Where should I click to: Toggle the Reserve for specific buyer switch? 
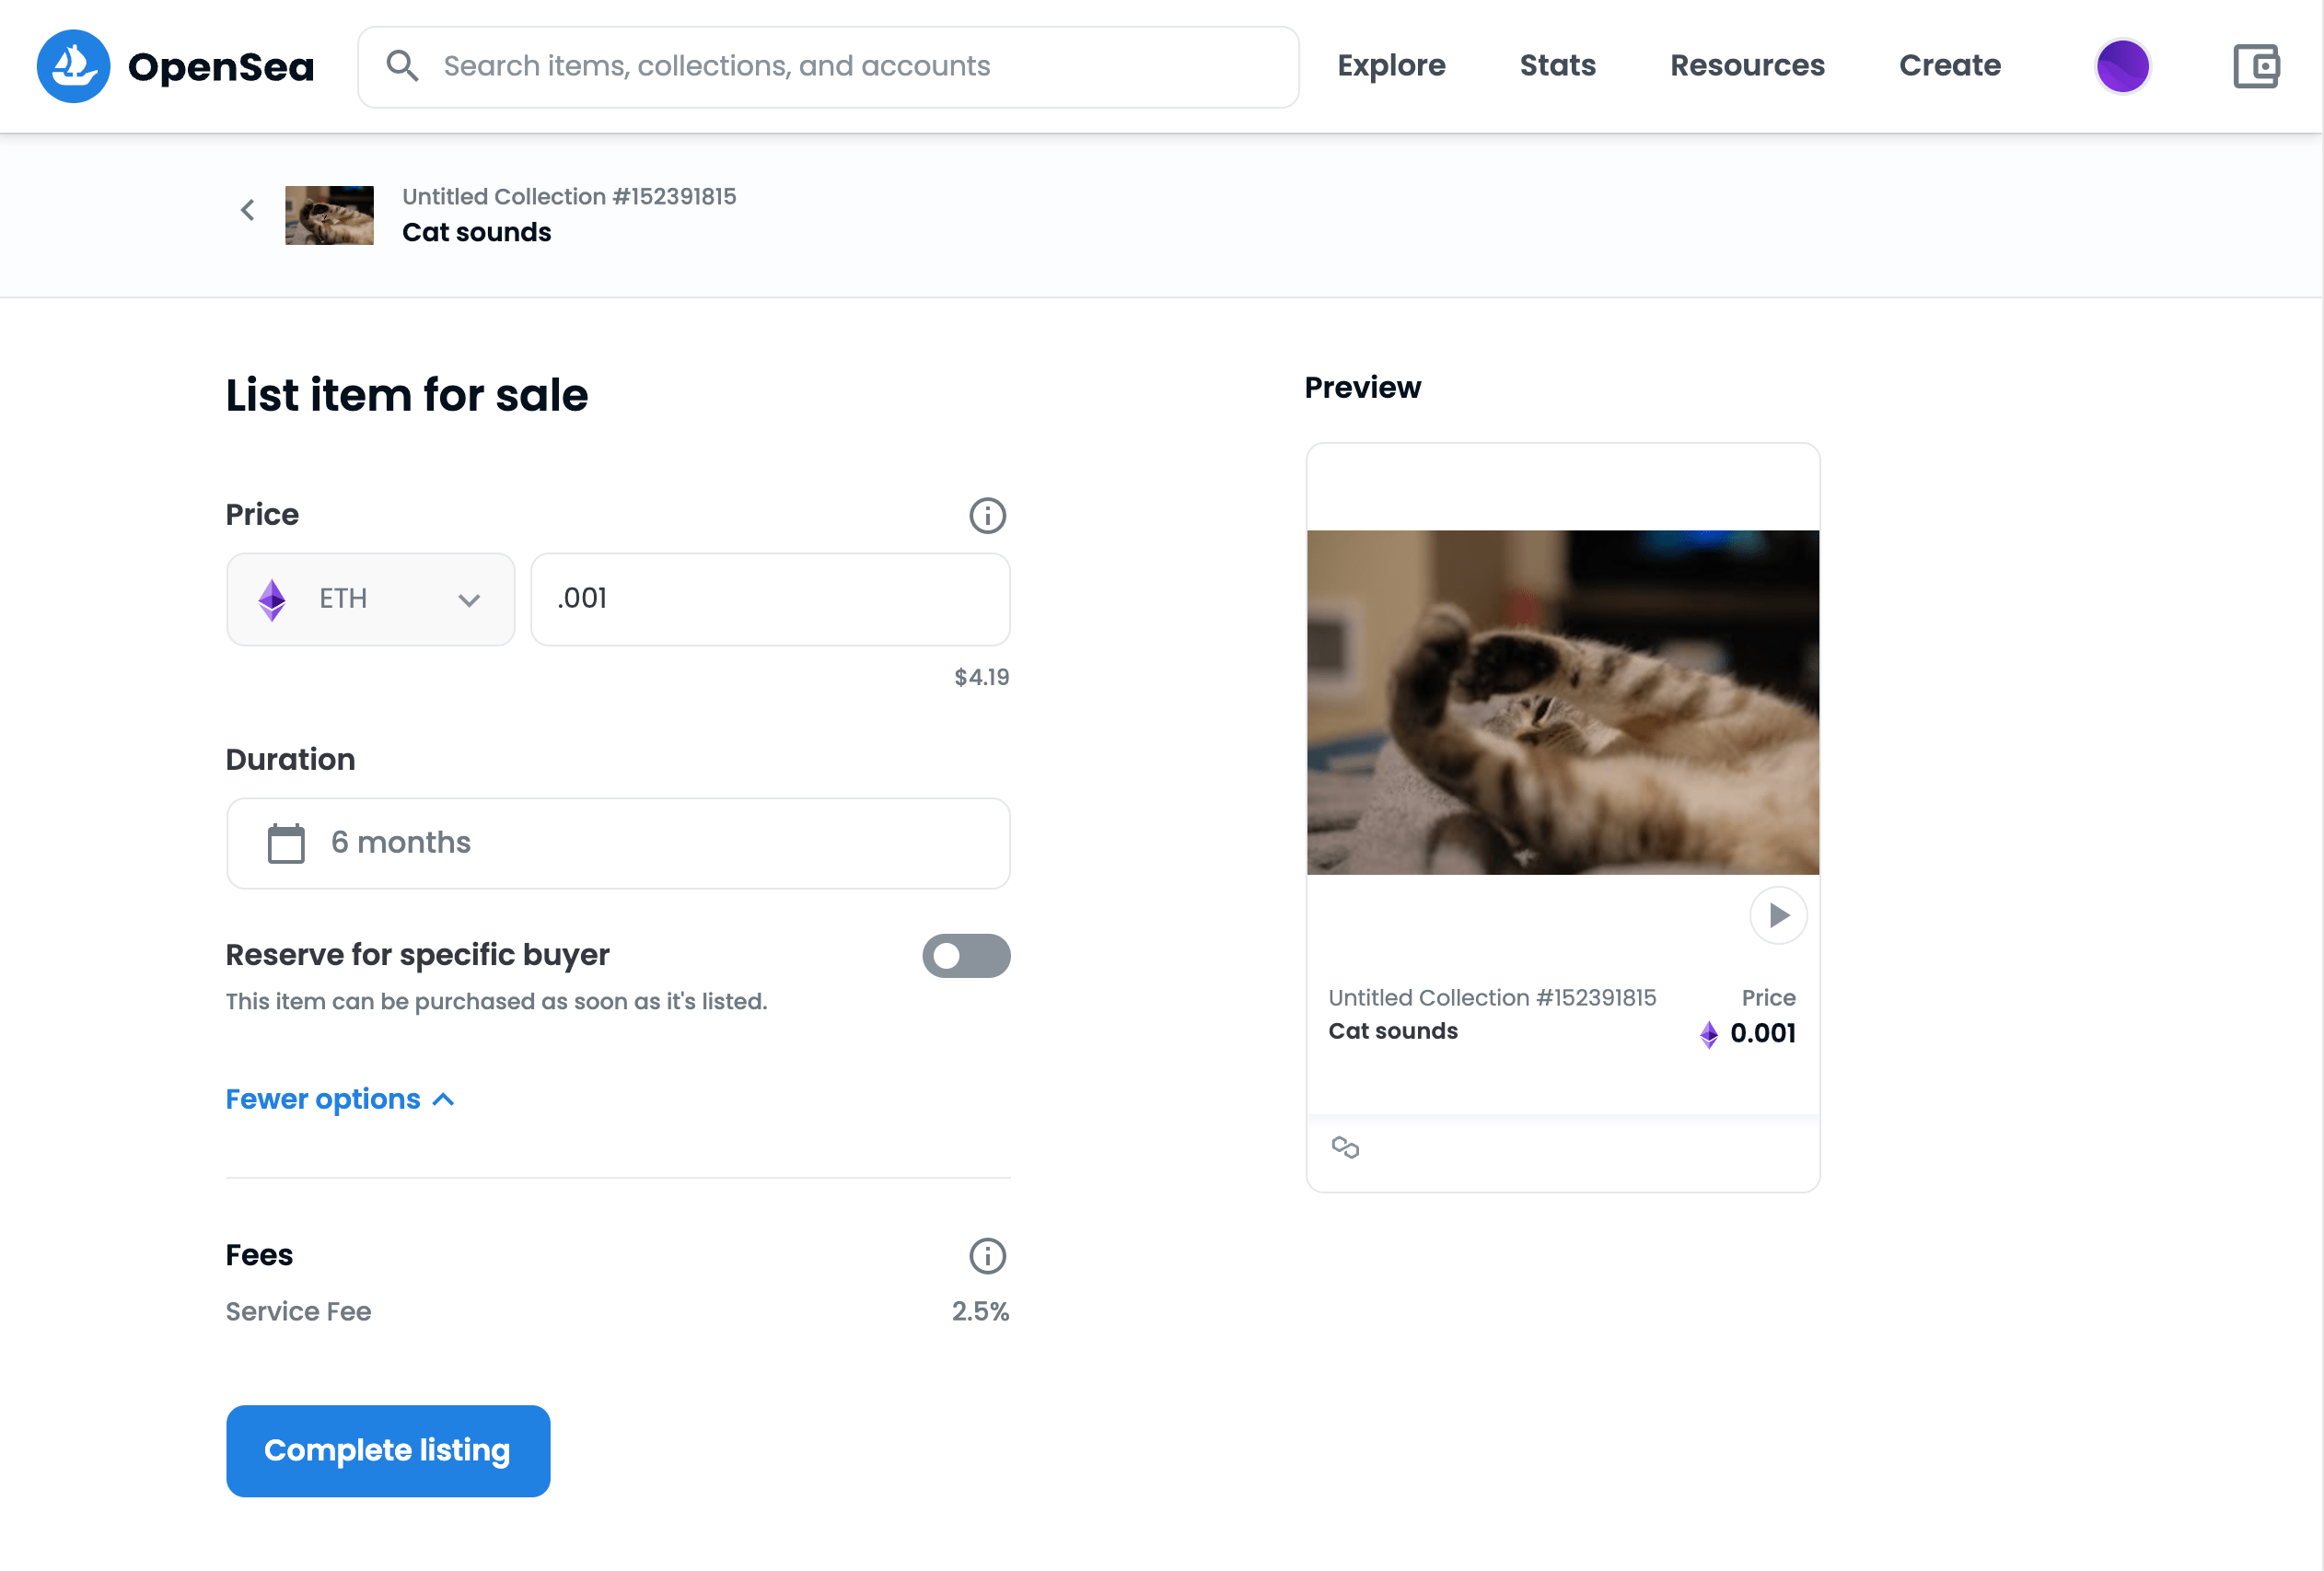(968, 956)
